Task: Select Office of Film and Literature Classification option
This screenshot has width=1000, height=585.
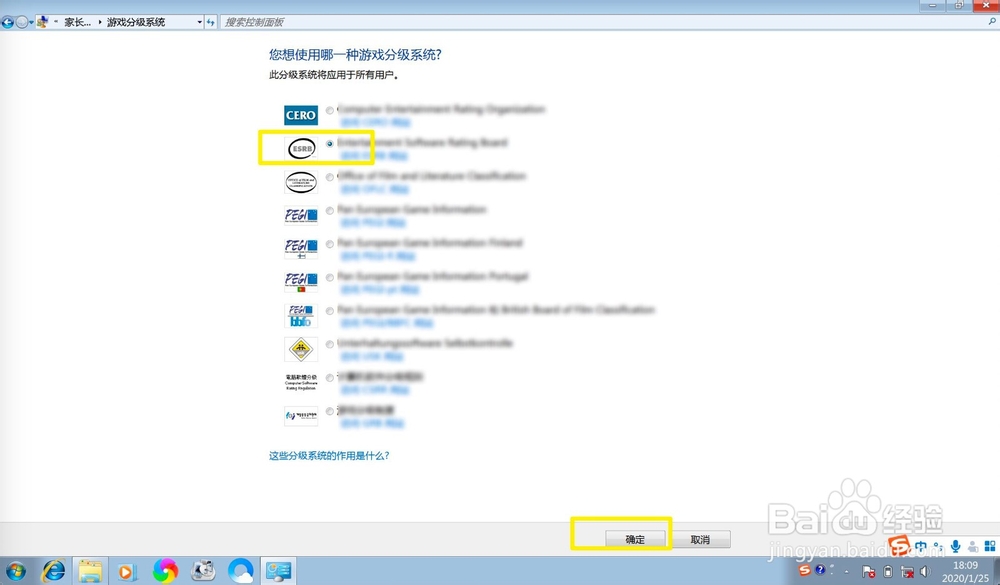Action: coord(330,177)
